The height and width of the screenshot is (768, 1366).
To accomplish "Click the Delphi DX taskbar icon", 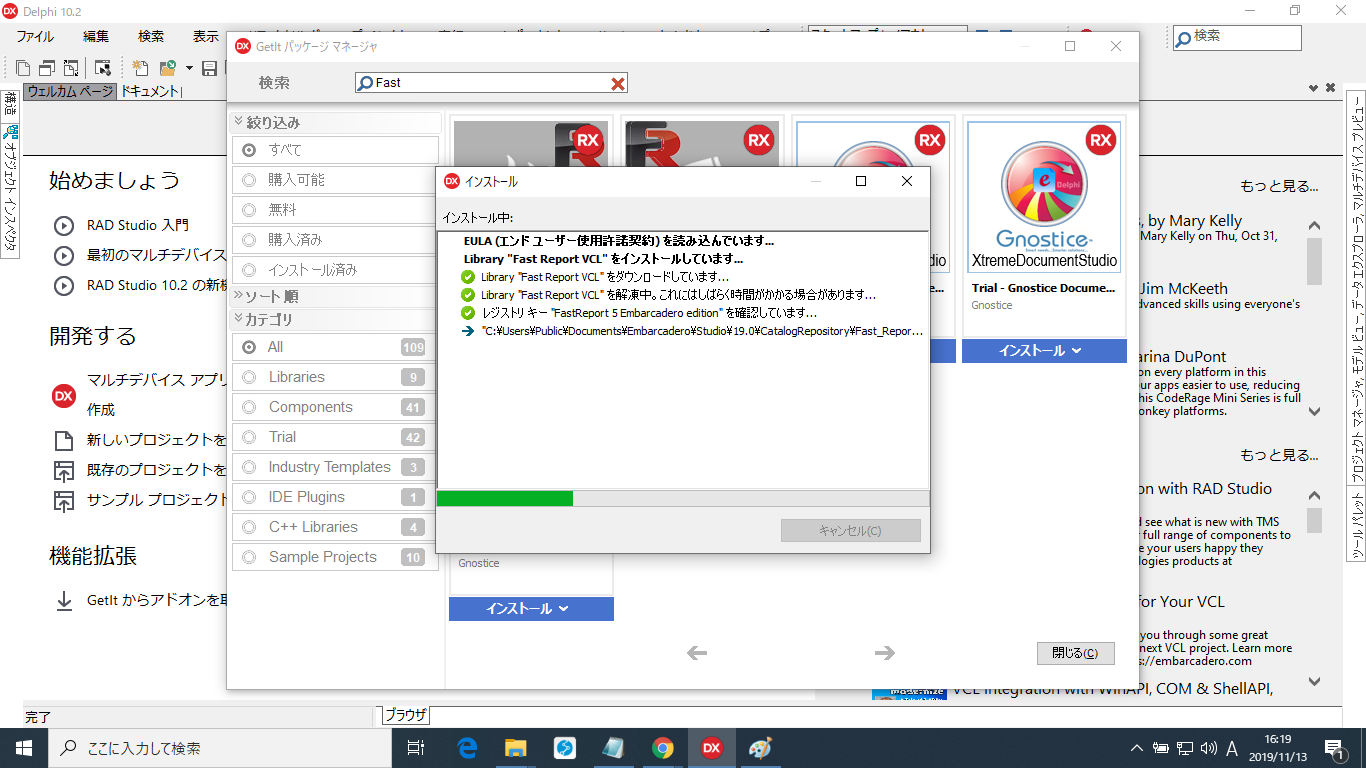I will tap(711, 748).
